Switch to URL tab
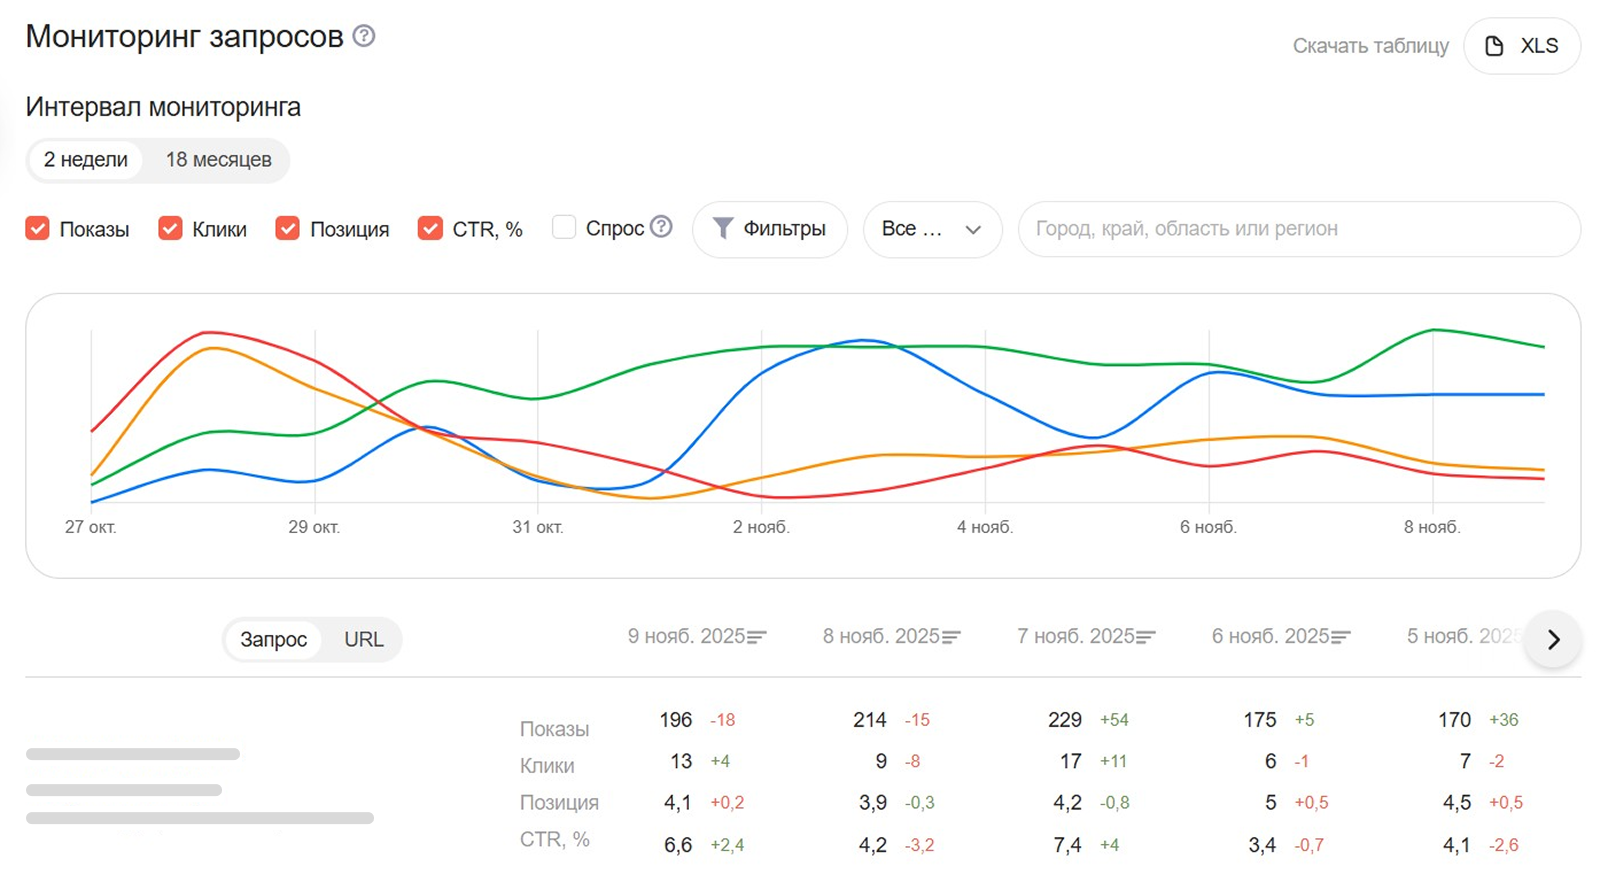Screen dimensions: 1608x882 pyautogui.click(x=364, y=640)
